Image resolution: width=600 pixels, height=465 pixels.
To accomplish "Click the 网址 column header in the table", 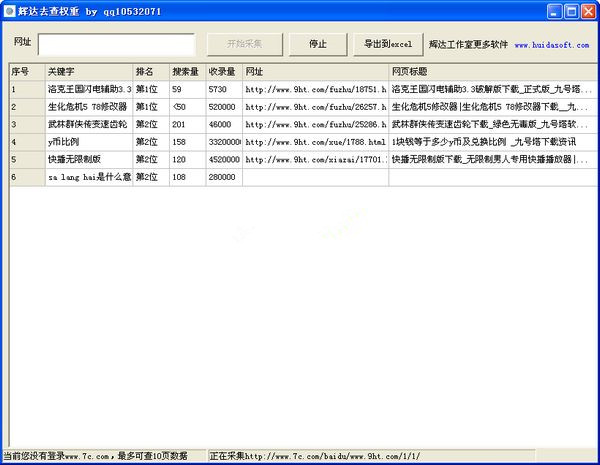I will point(316,72).
